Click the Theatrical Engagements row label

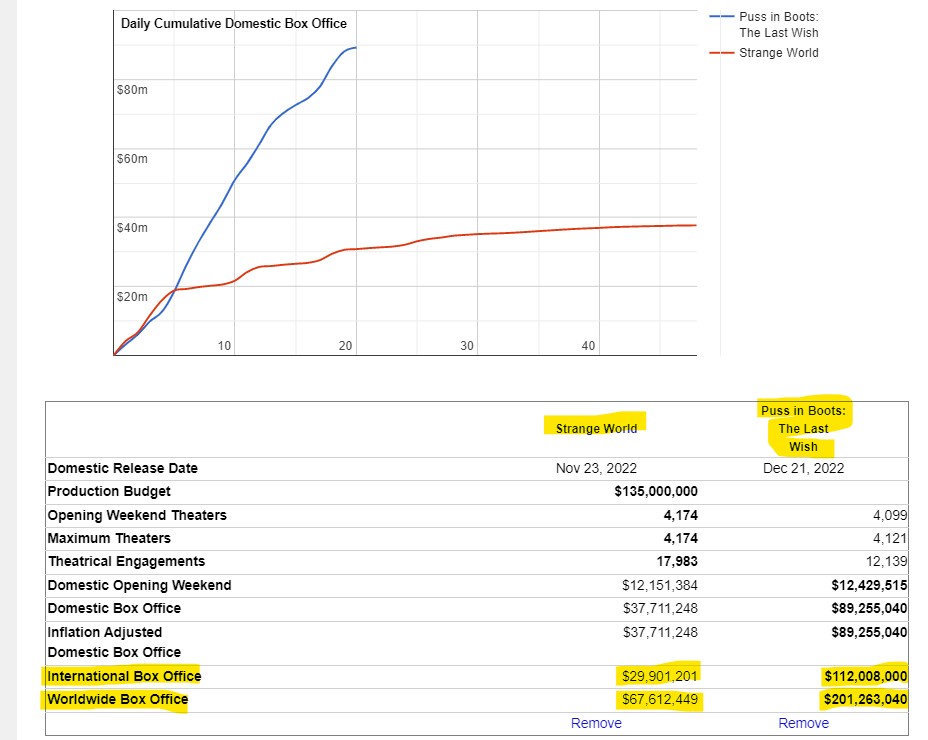click(x=126, y=561)
